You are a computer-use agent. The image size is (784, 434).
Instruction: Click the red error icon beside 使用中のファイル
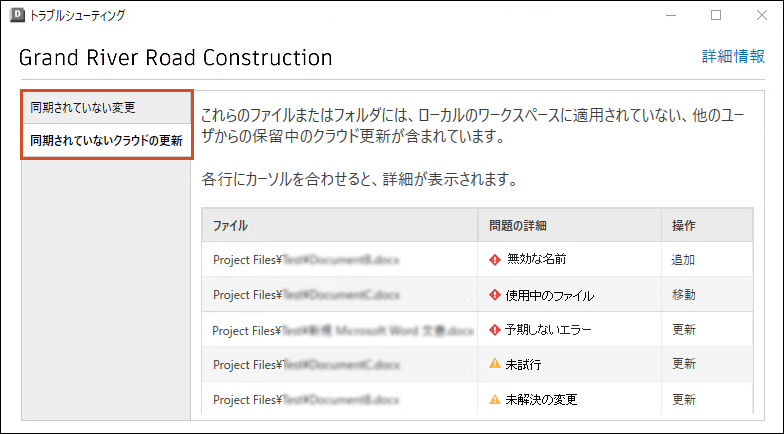click(494, 295)
